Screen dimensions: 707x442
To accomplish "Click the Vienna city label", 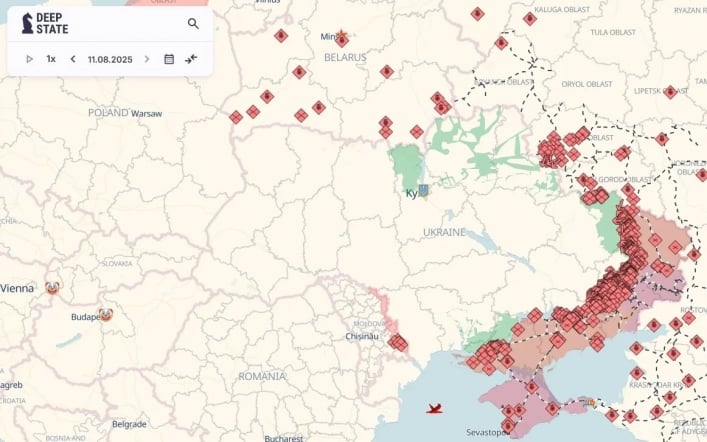I will click(17, 288).
